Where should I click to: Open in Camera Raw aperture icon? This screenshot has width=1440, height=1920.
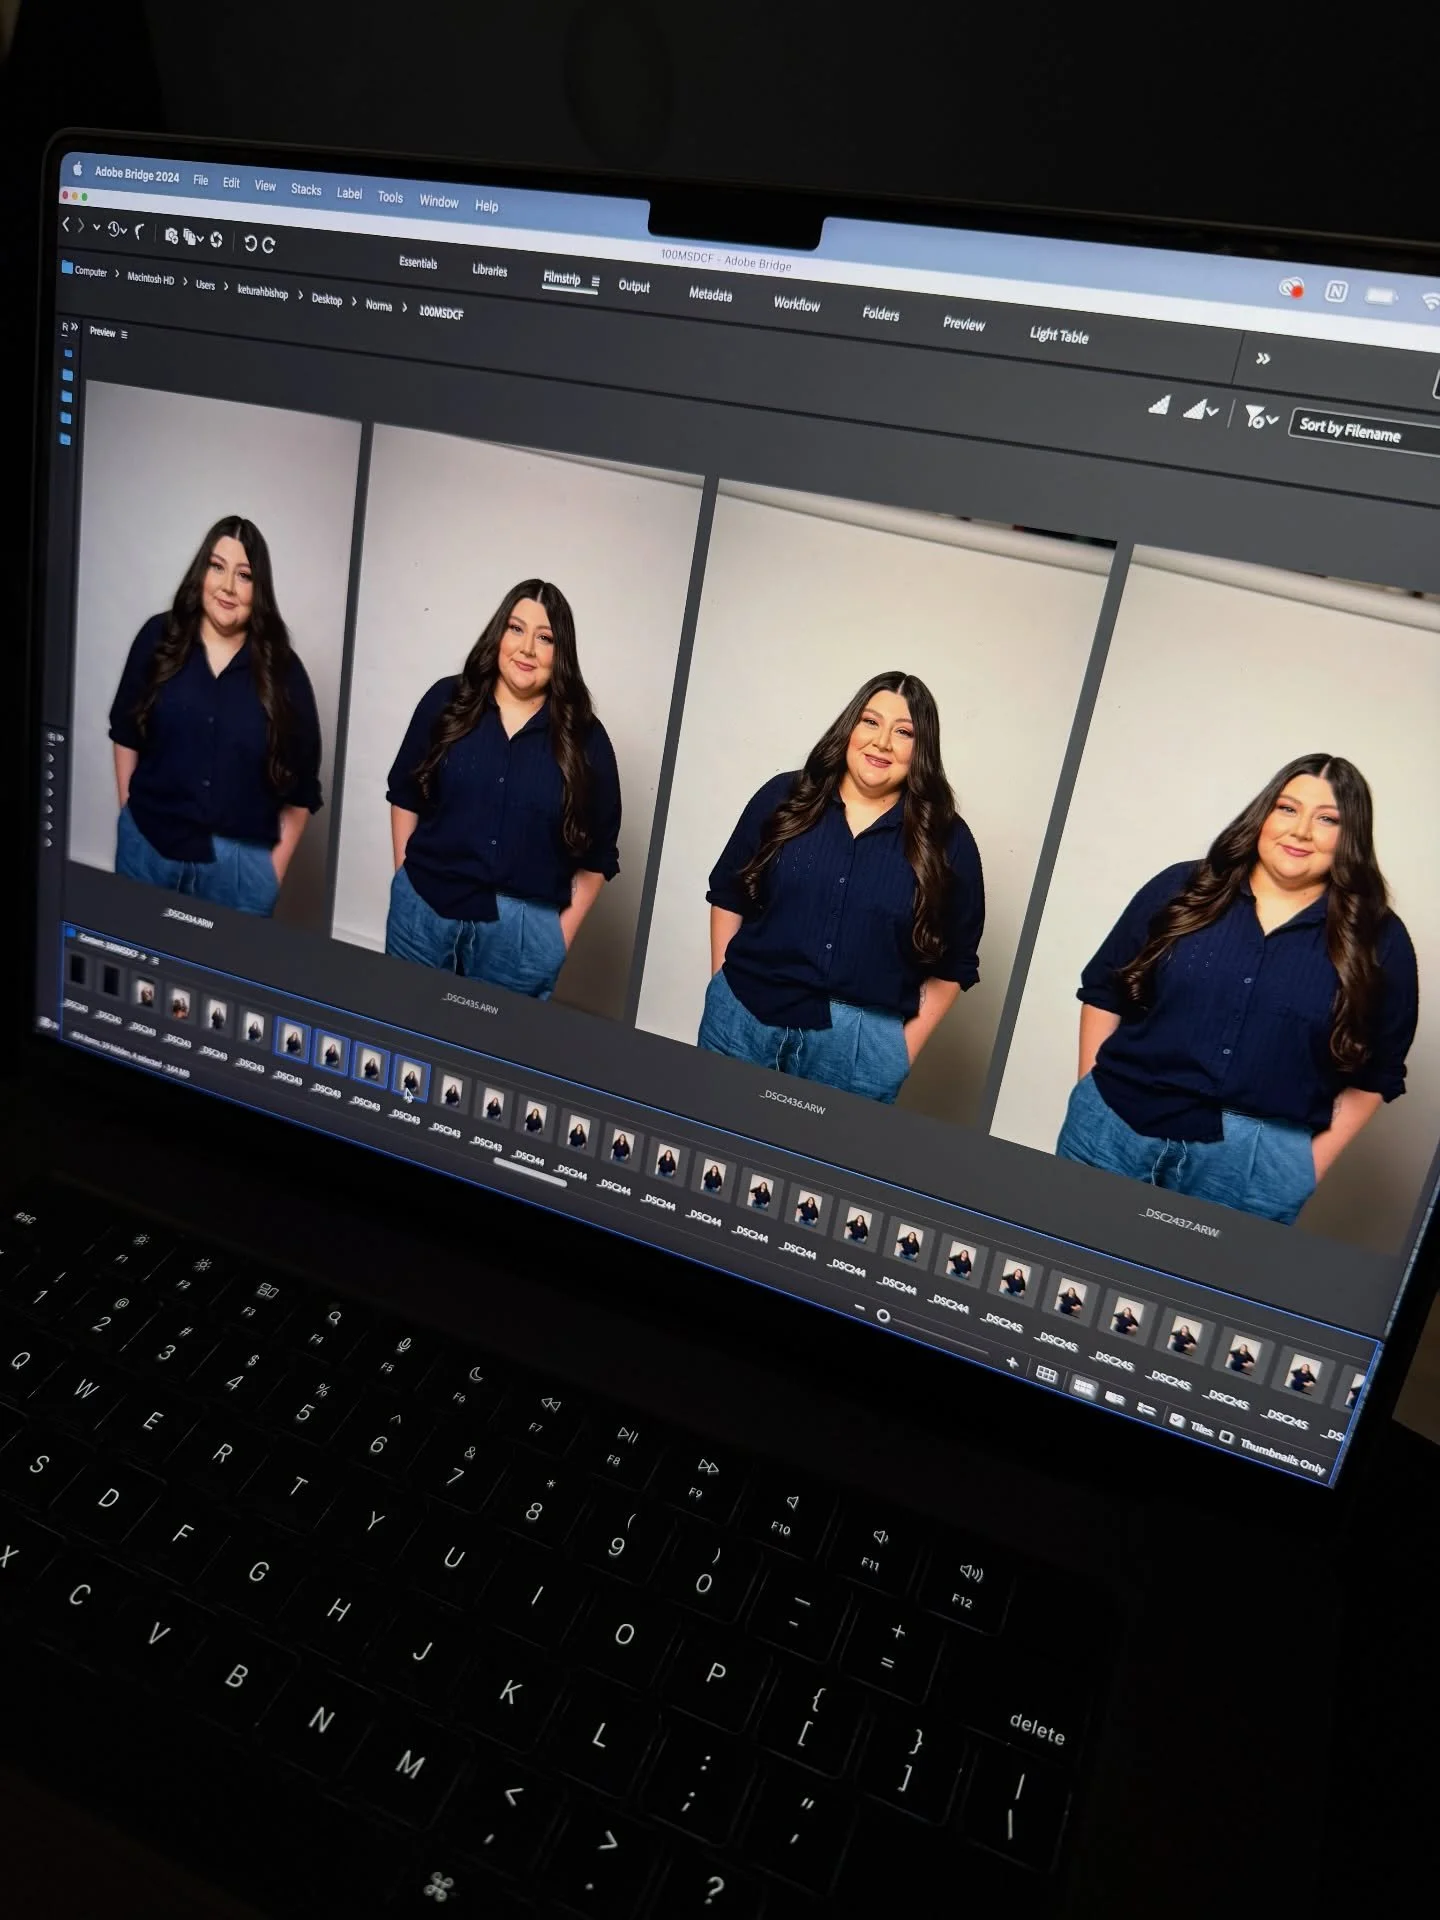(216, 240)
